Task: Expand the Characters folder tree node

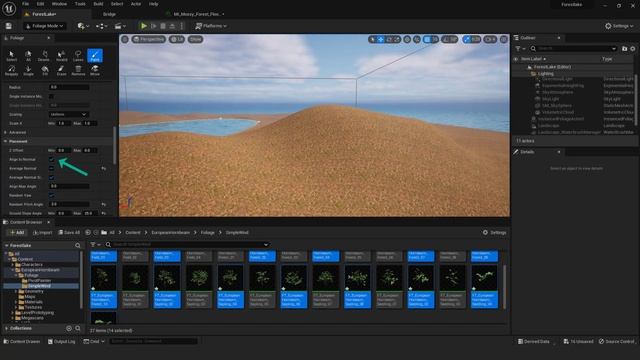Action: pyautogui.click(x=13, y=264)
